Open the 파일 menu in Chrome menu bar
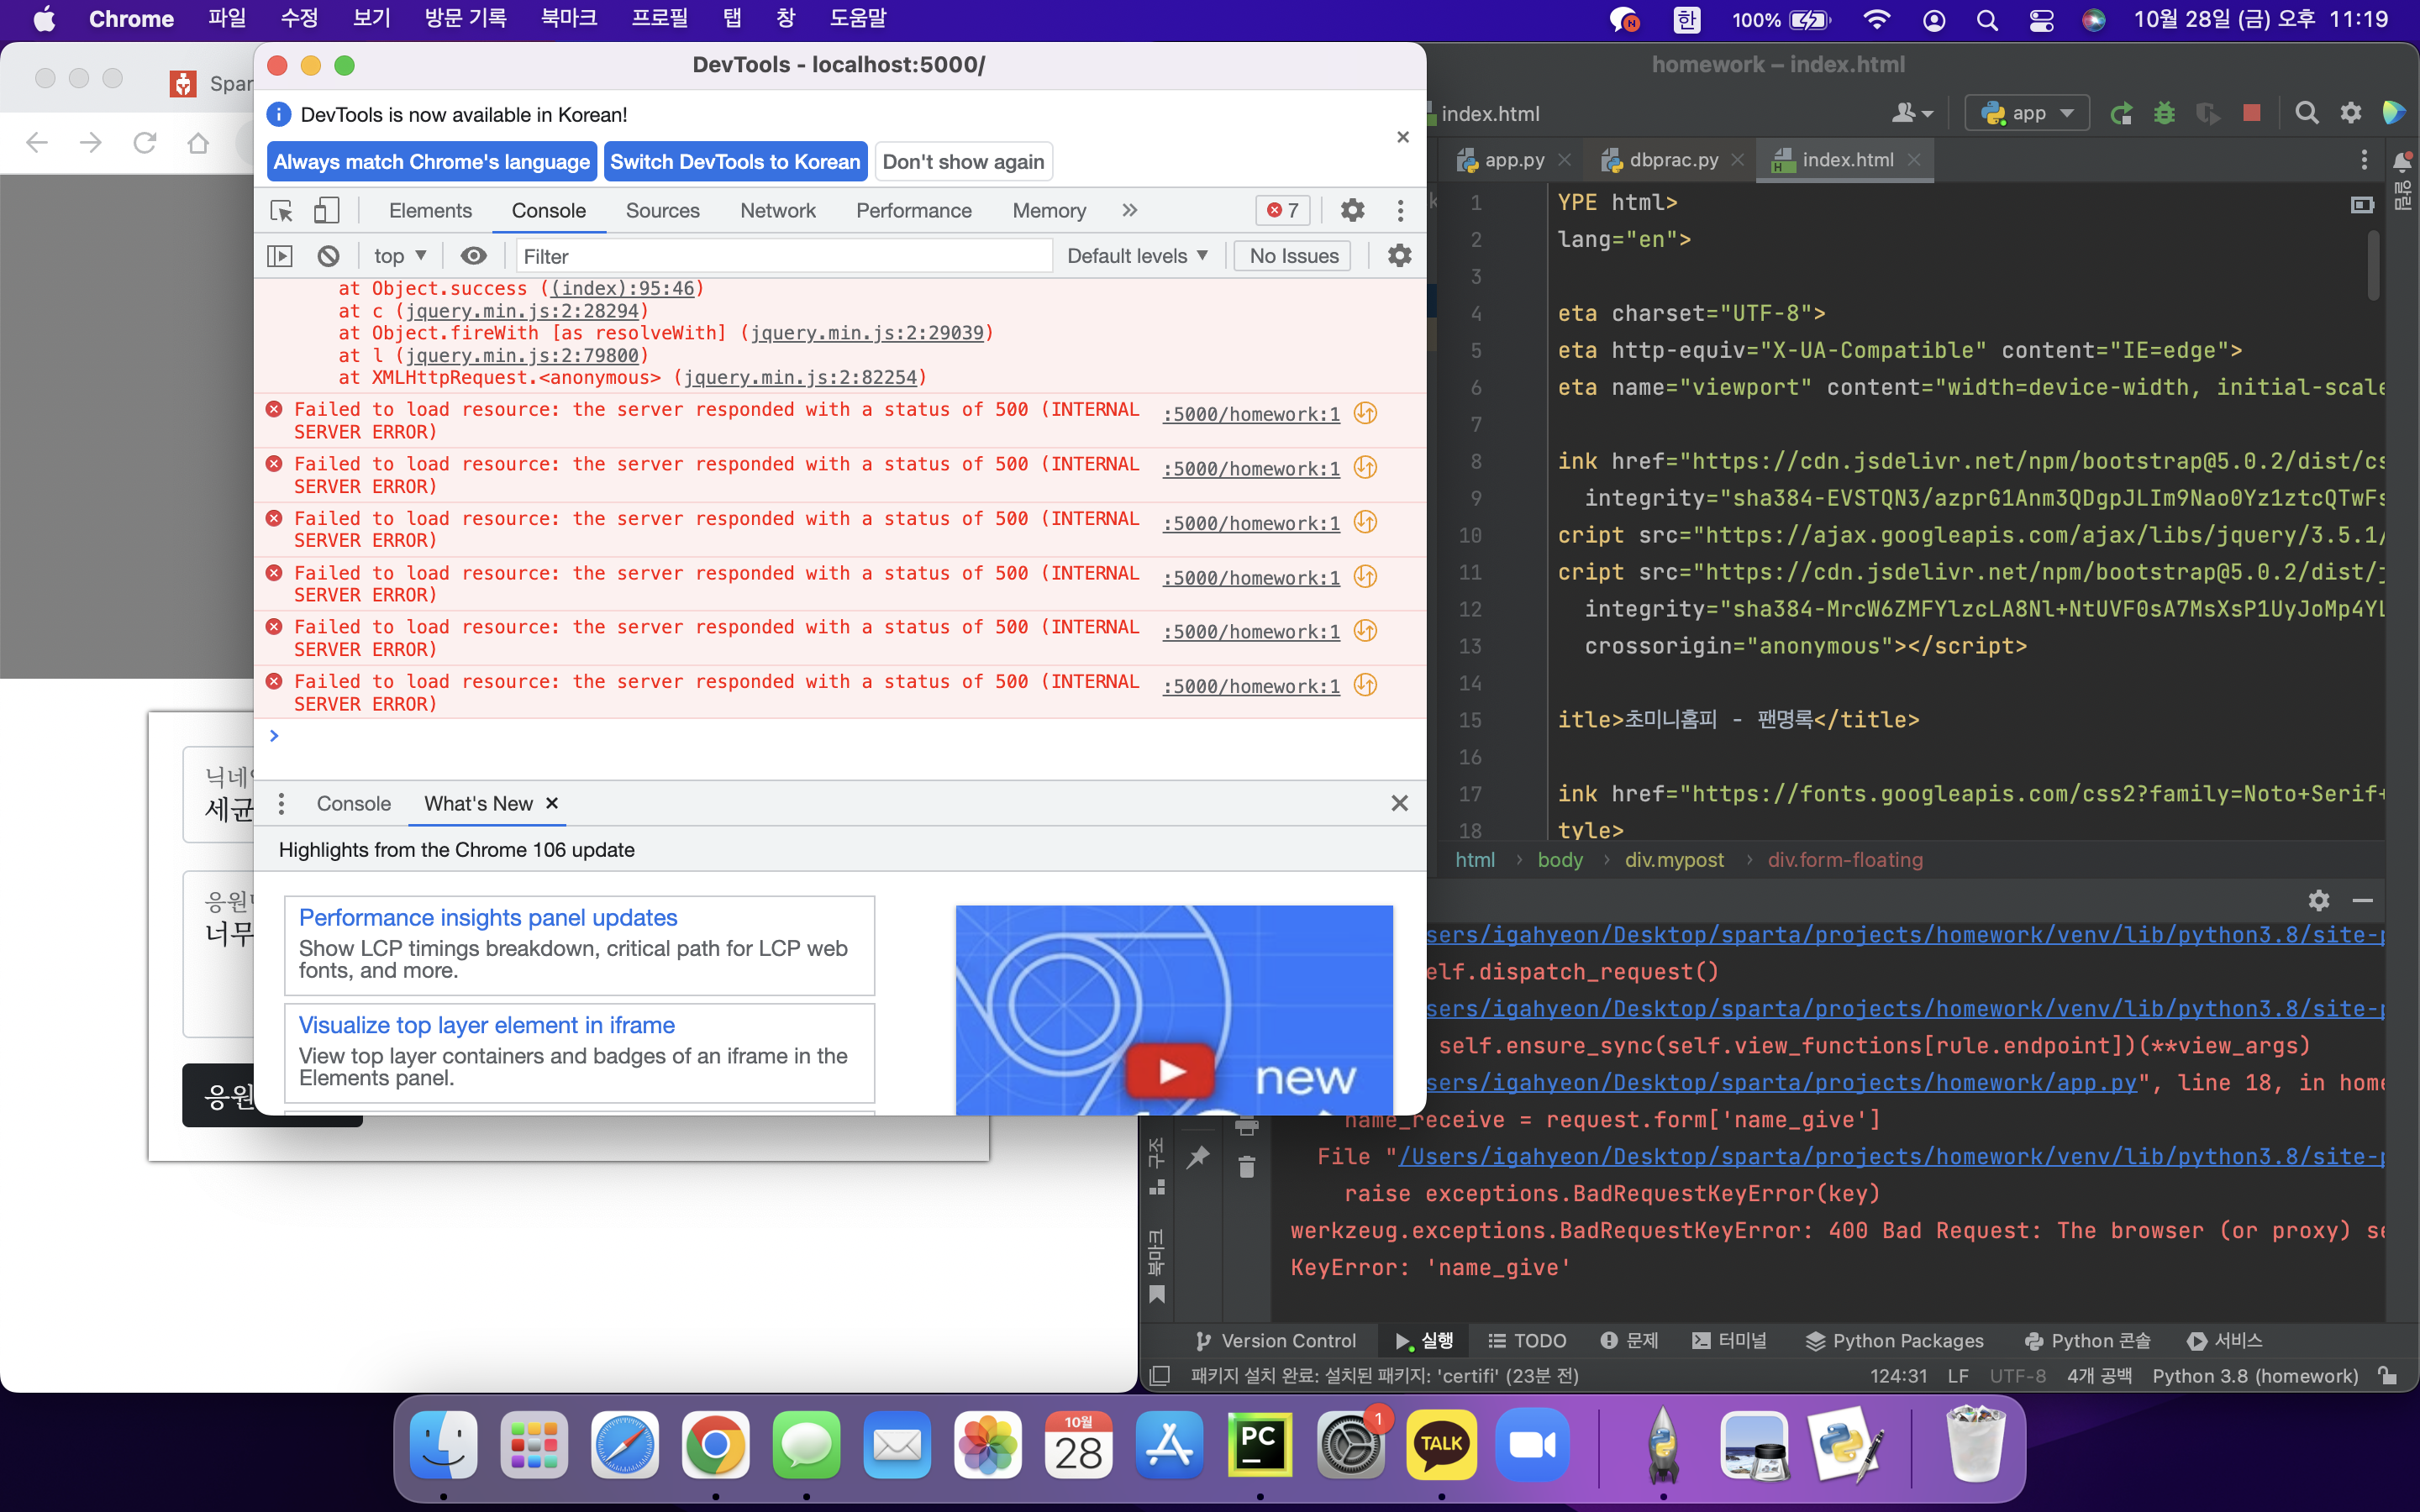 click(227, 19)
